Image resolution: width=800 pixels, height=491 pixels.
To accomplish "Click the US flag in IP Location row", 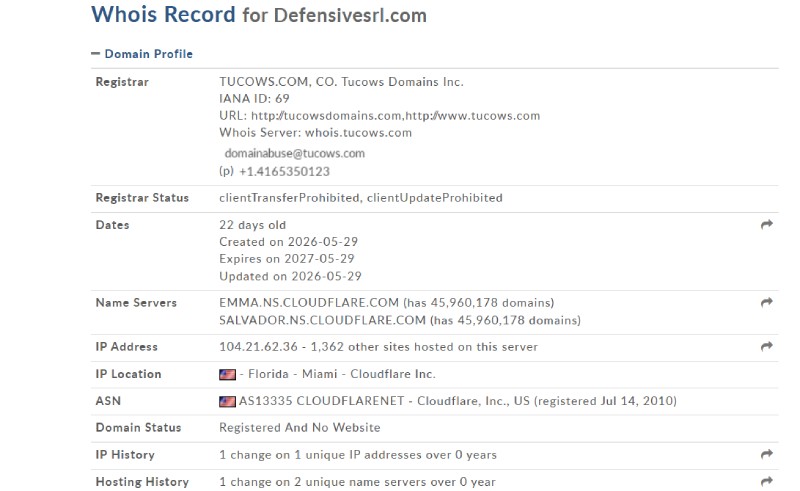I will pyautogui.click(x=228, y=374).
